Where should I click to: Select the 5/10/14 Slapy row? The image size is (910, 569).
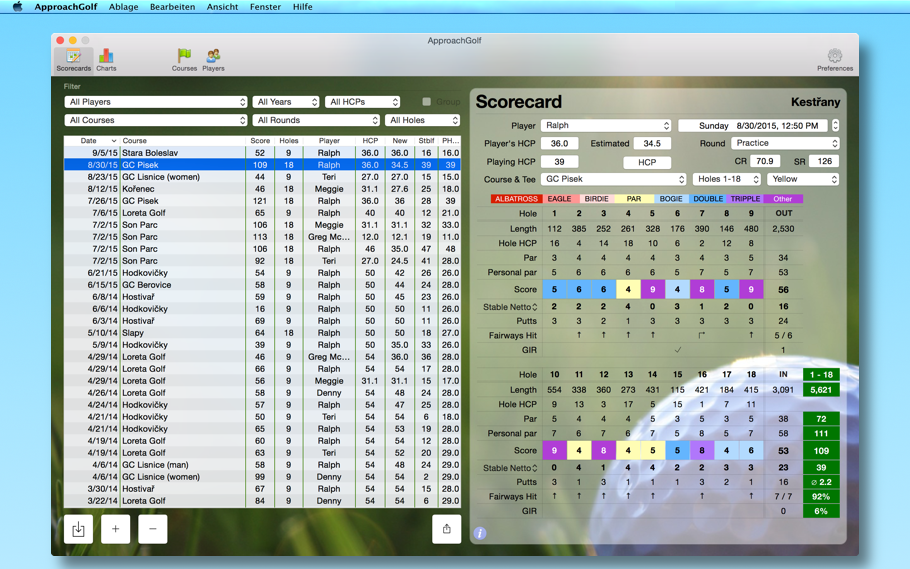pos(262,333)
